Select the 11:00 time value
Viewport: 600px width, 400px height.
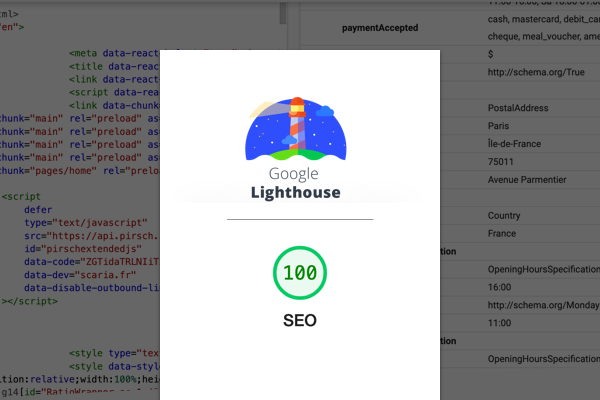pyautogui.click(x=499, y=323)
